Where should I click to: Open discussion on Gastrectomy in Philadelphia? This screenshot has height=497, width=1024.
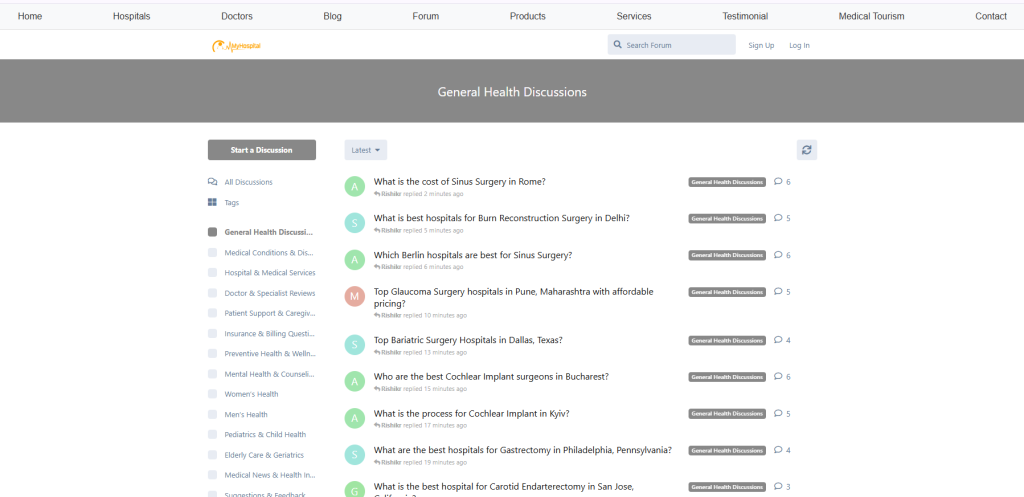click(522, 450)
